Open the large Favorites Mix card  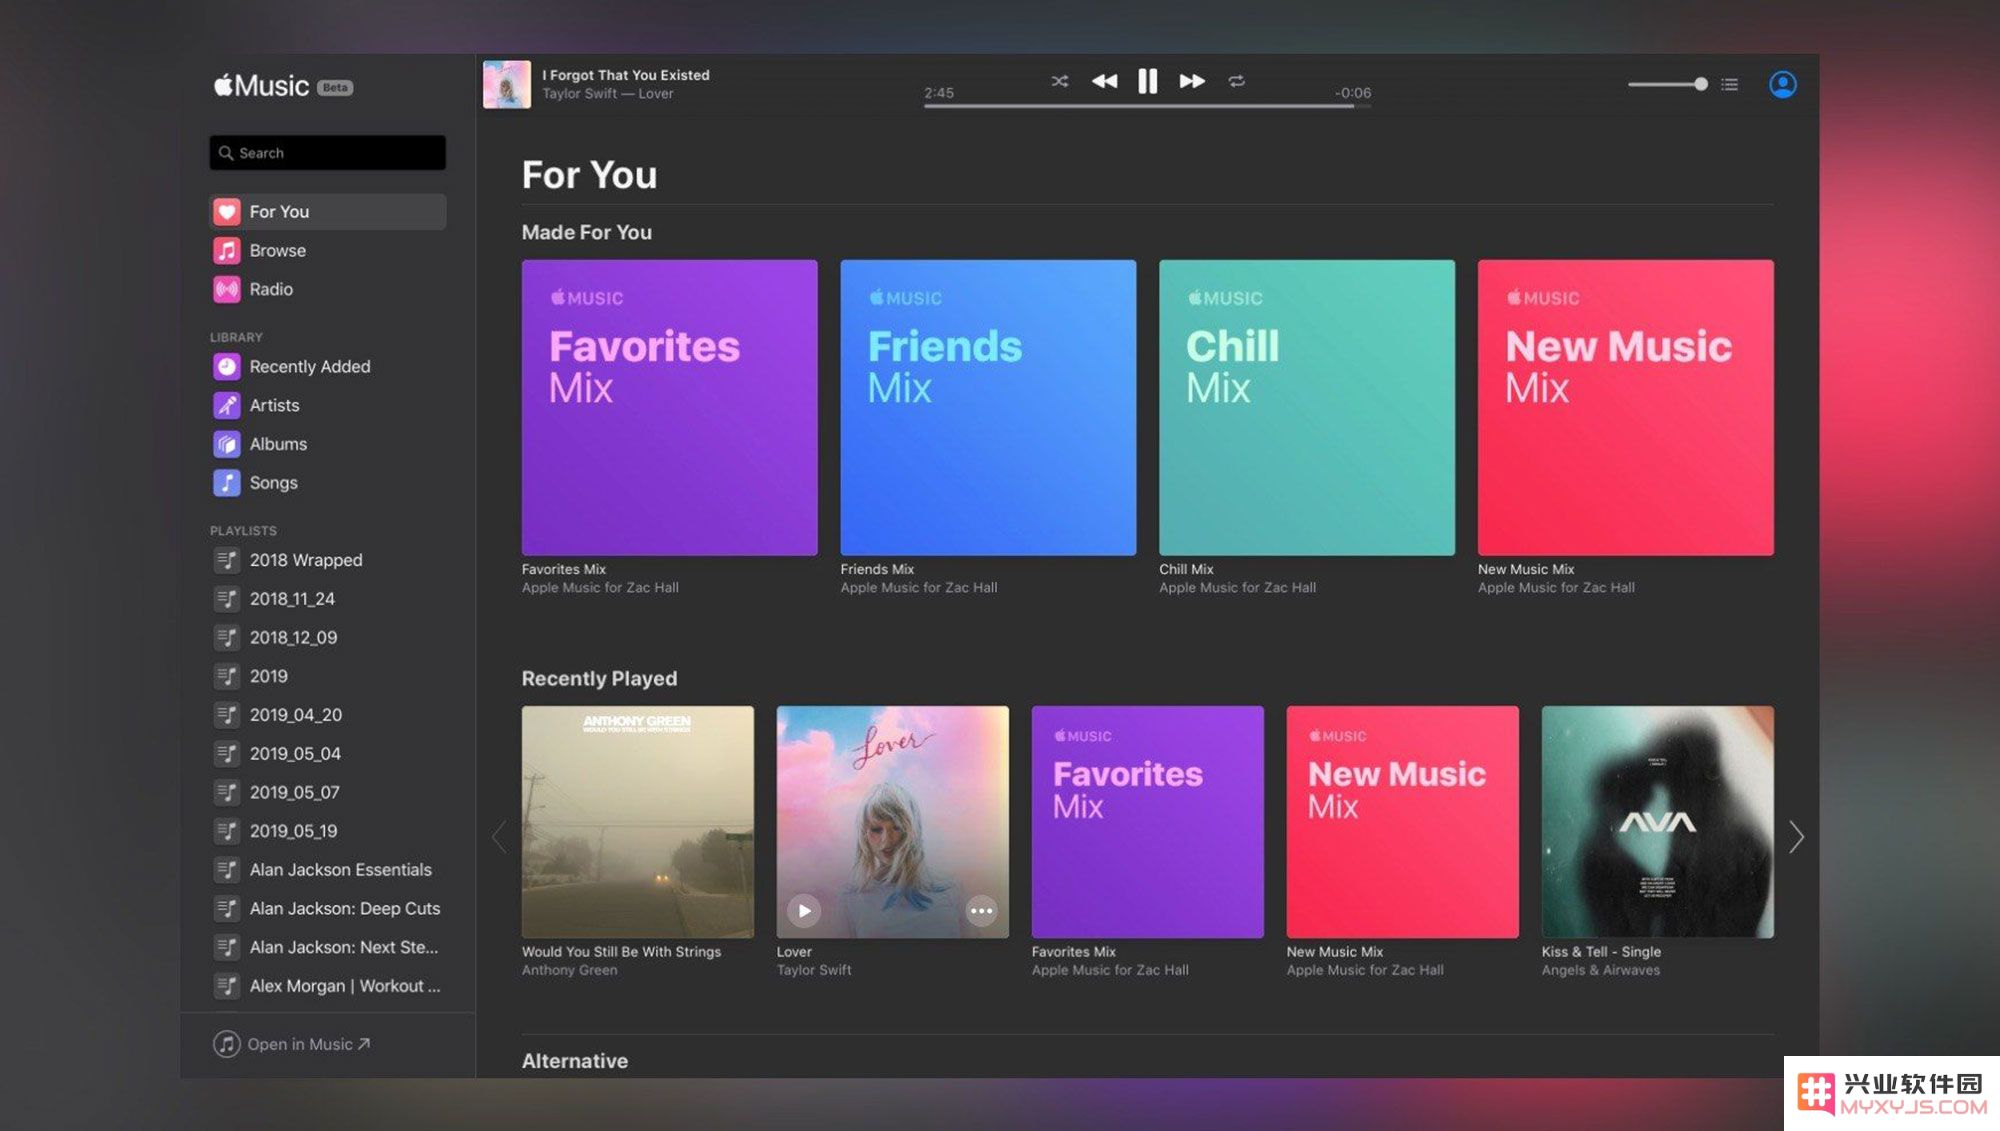669,407
